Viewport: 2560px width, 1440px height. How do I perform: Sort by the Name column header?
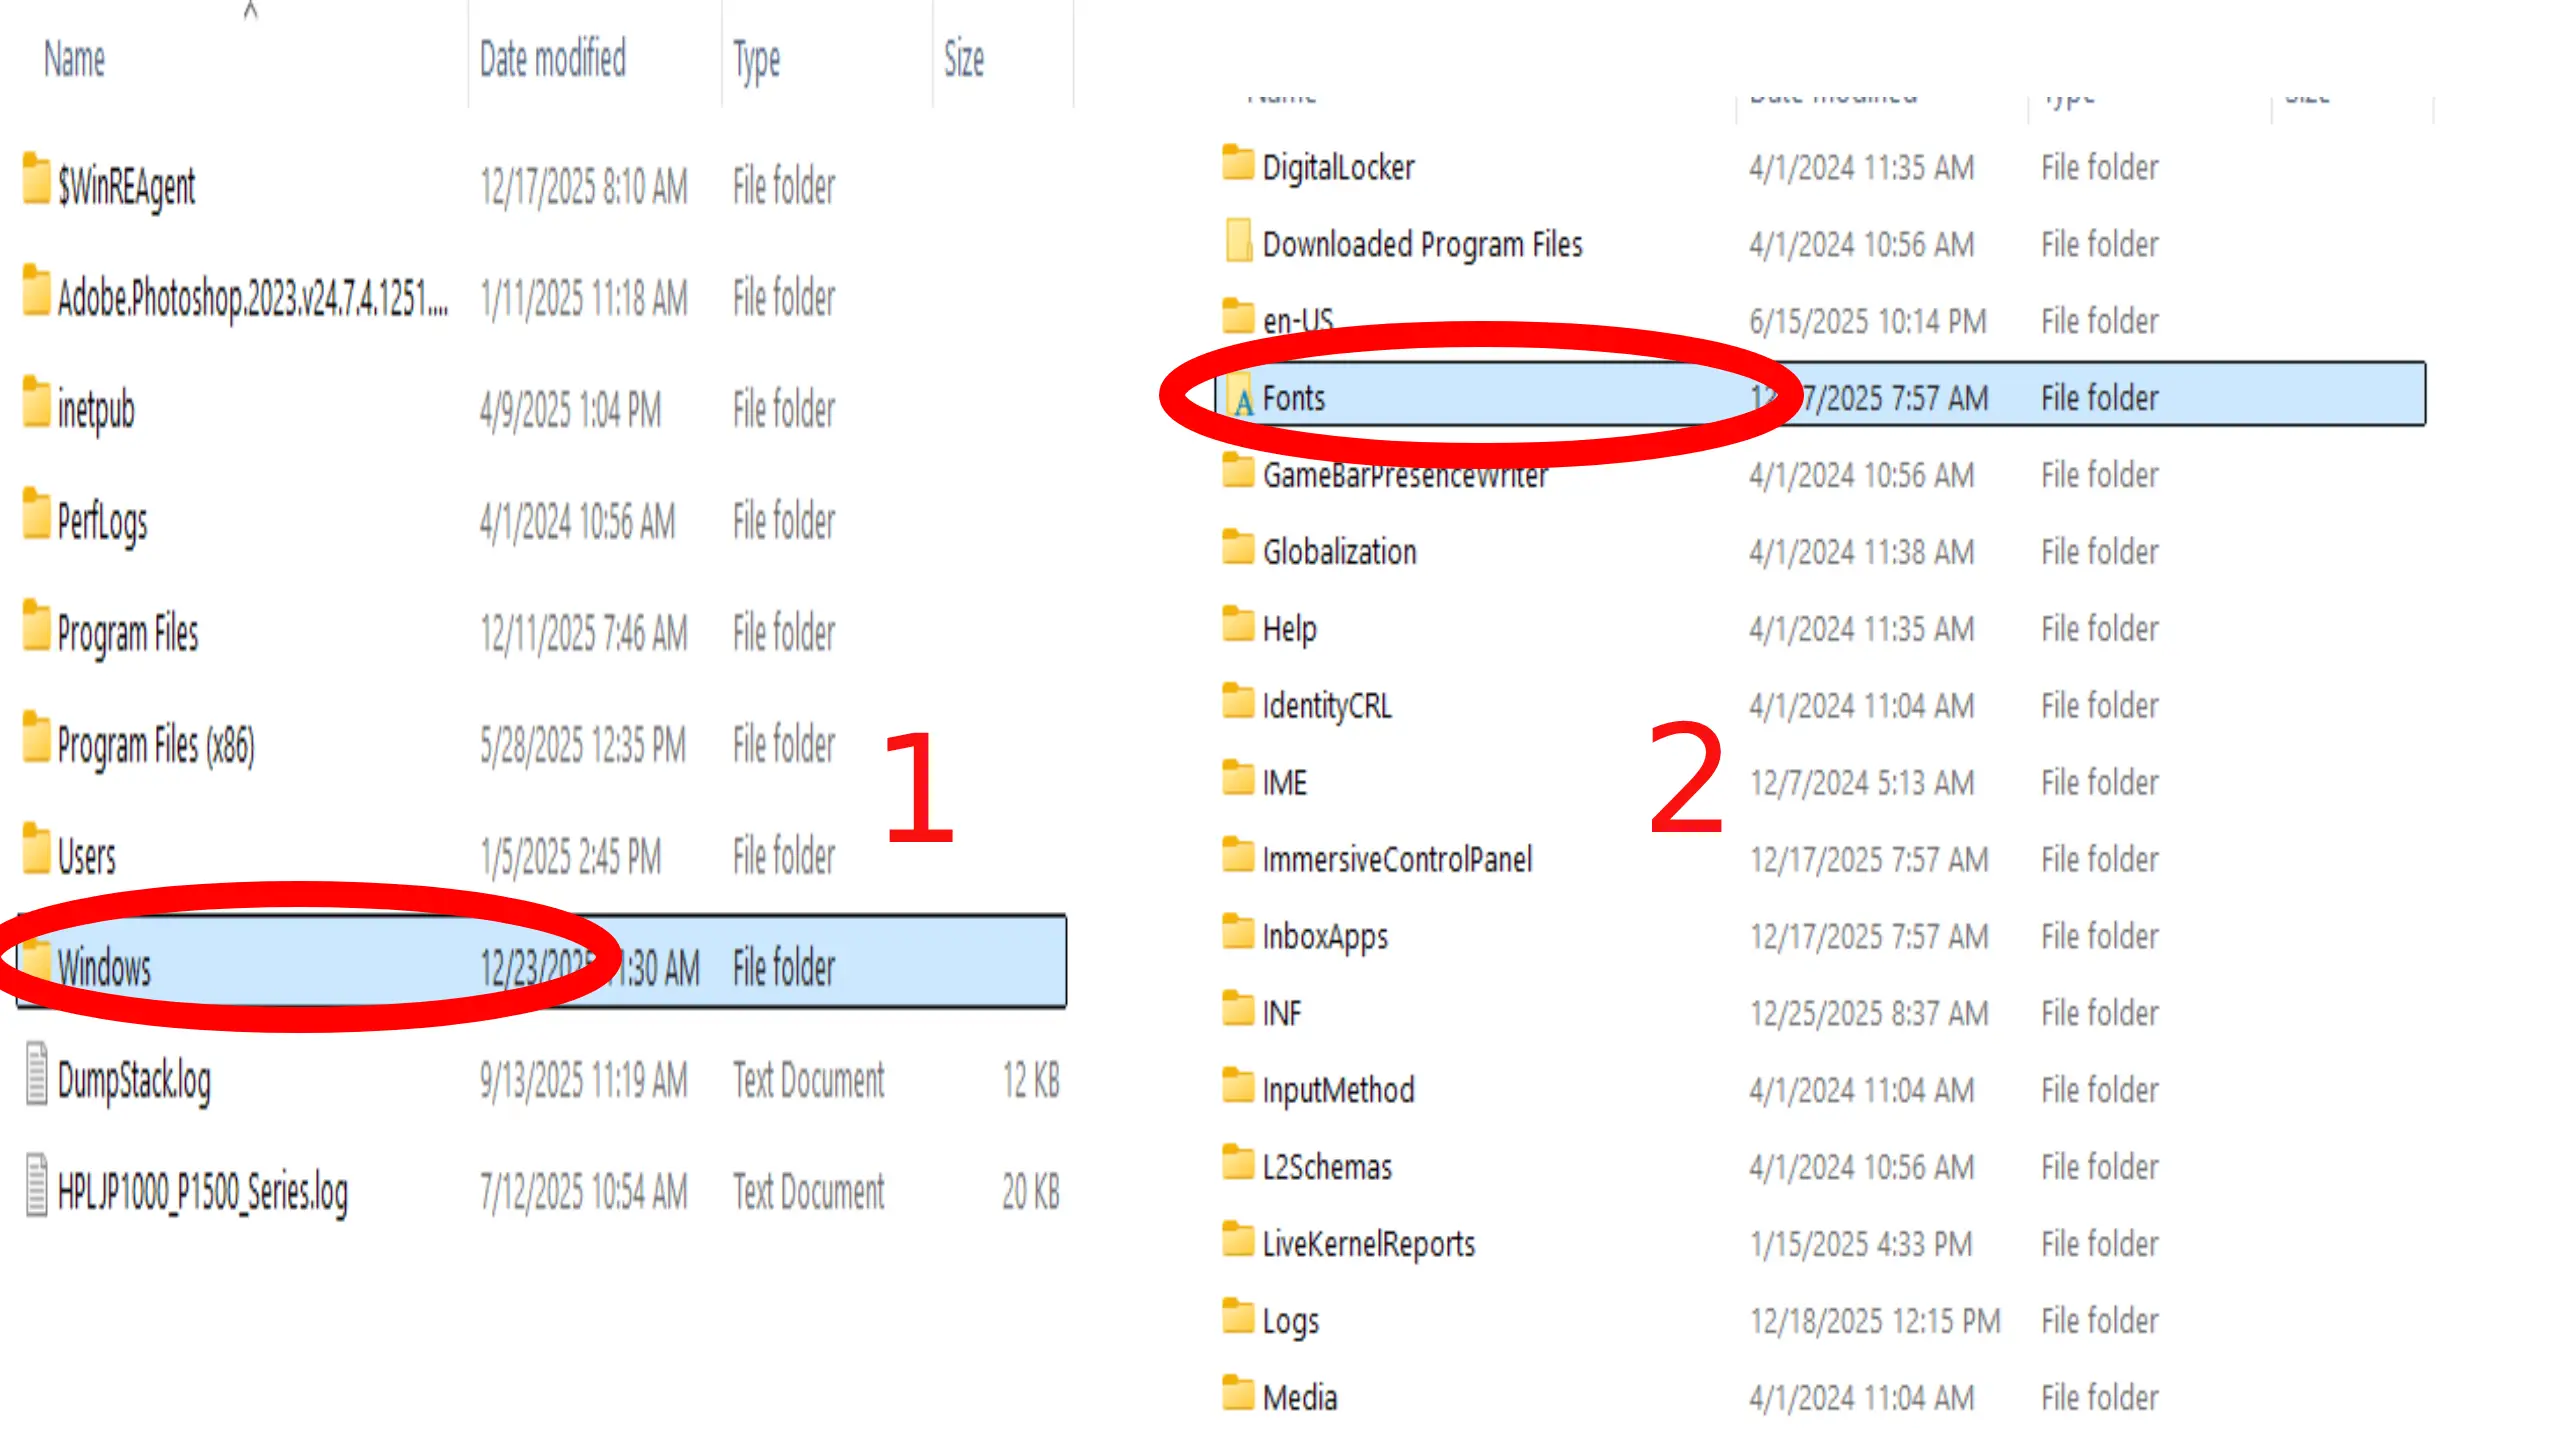coord(75,60)
